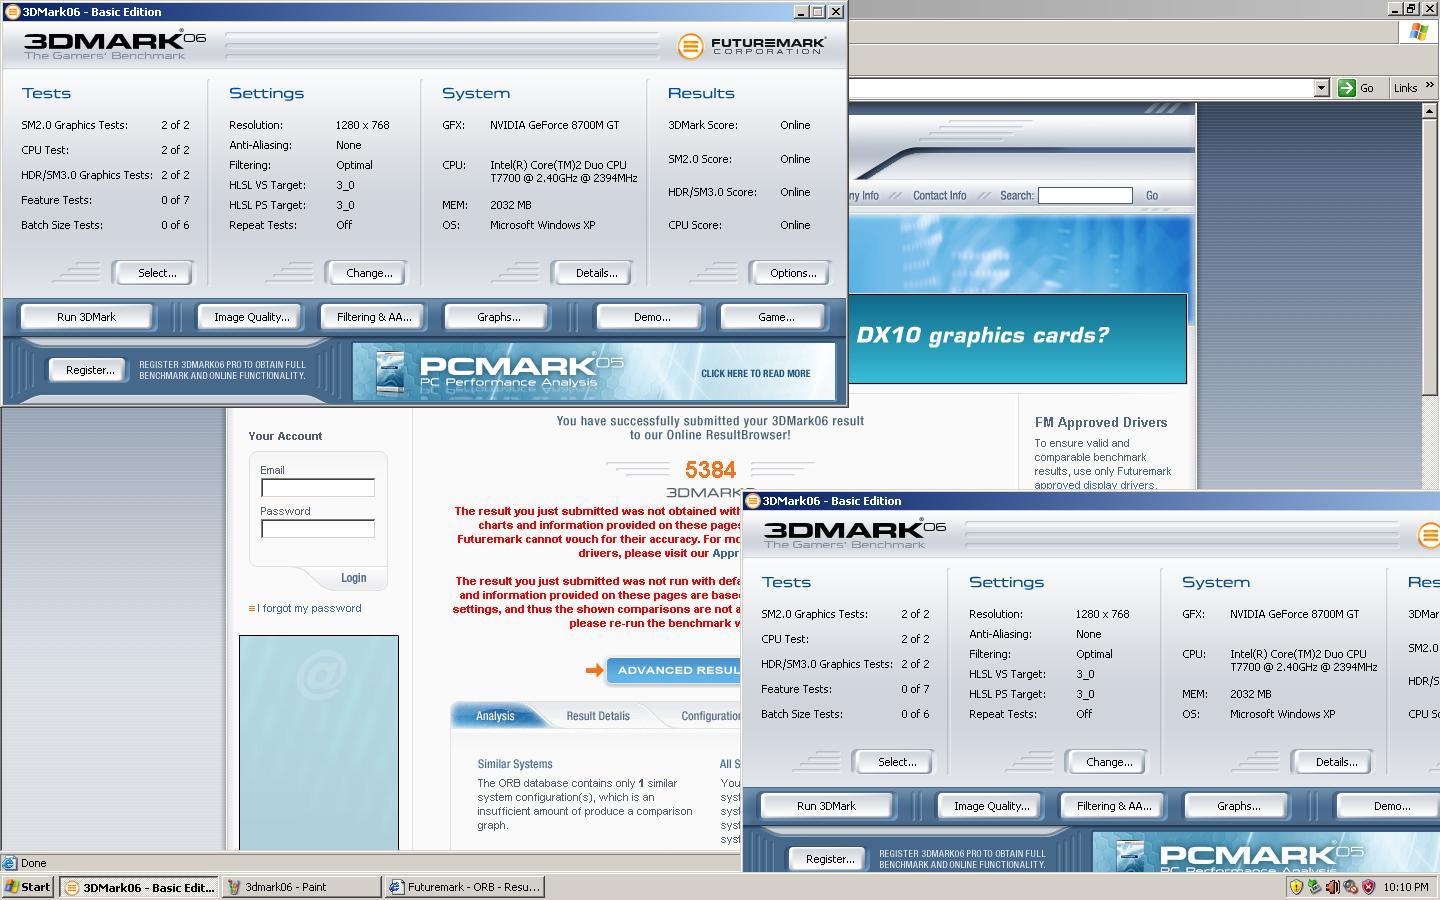Click the safely remove hardware tray icon
Viewport: 1440px width, 900px height.
pos(1315,886)
